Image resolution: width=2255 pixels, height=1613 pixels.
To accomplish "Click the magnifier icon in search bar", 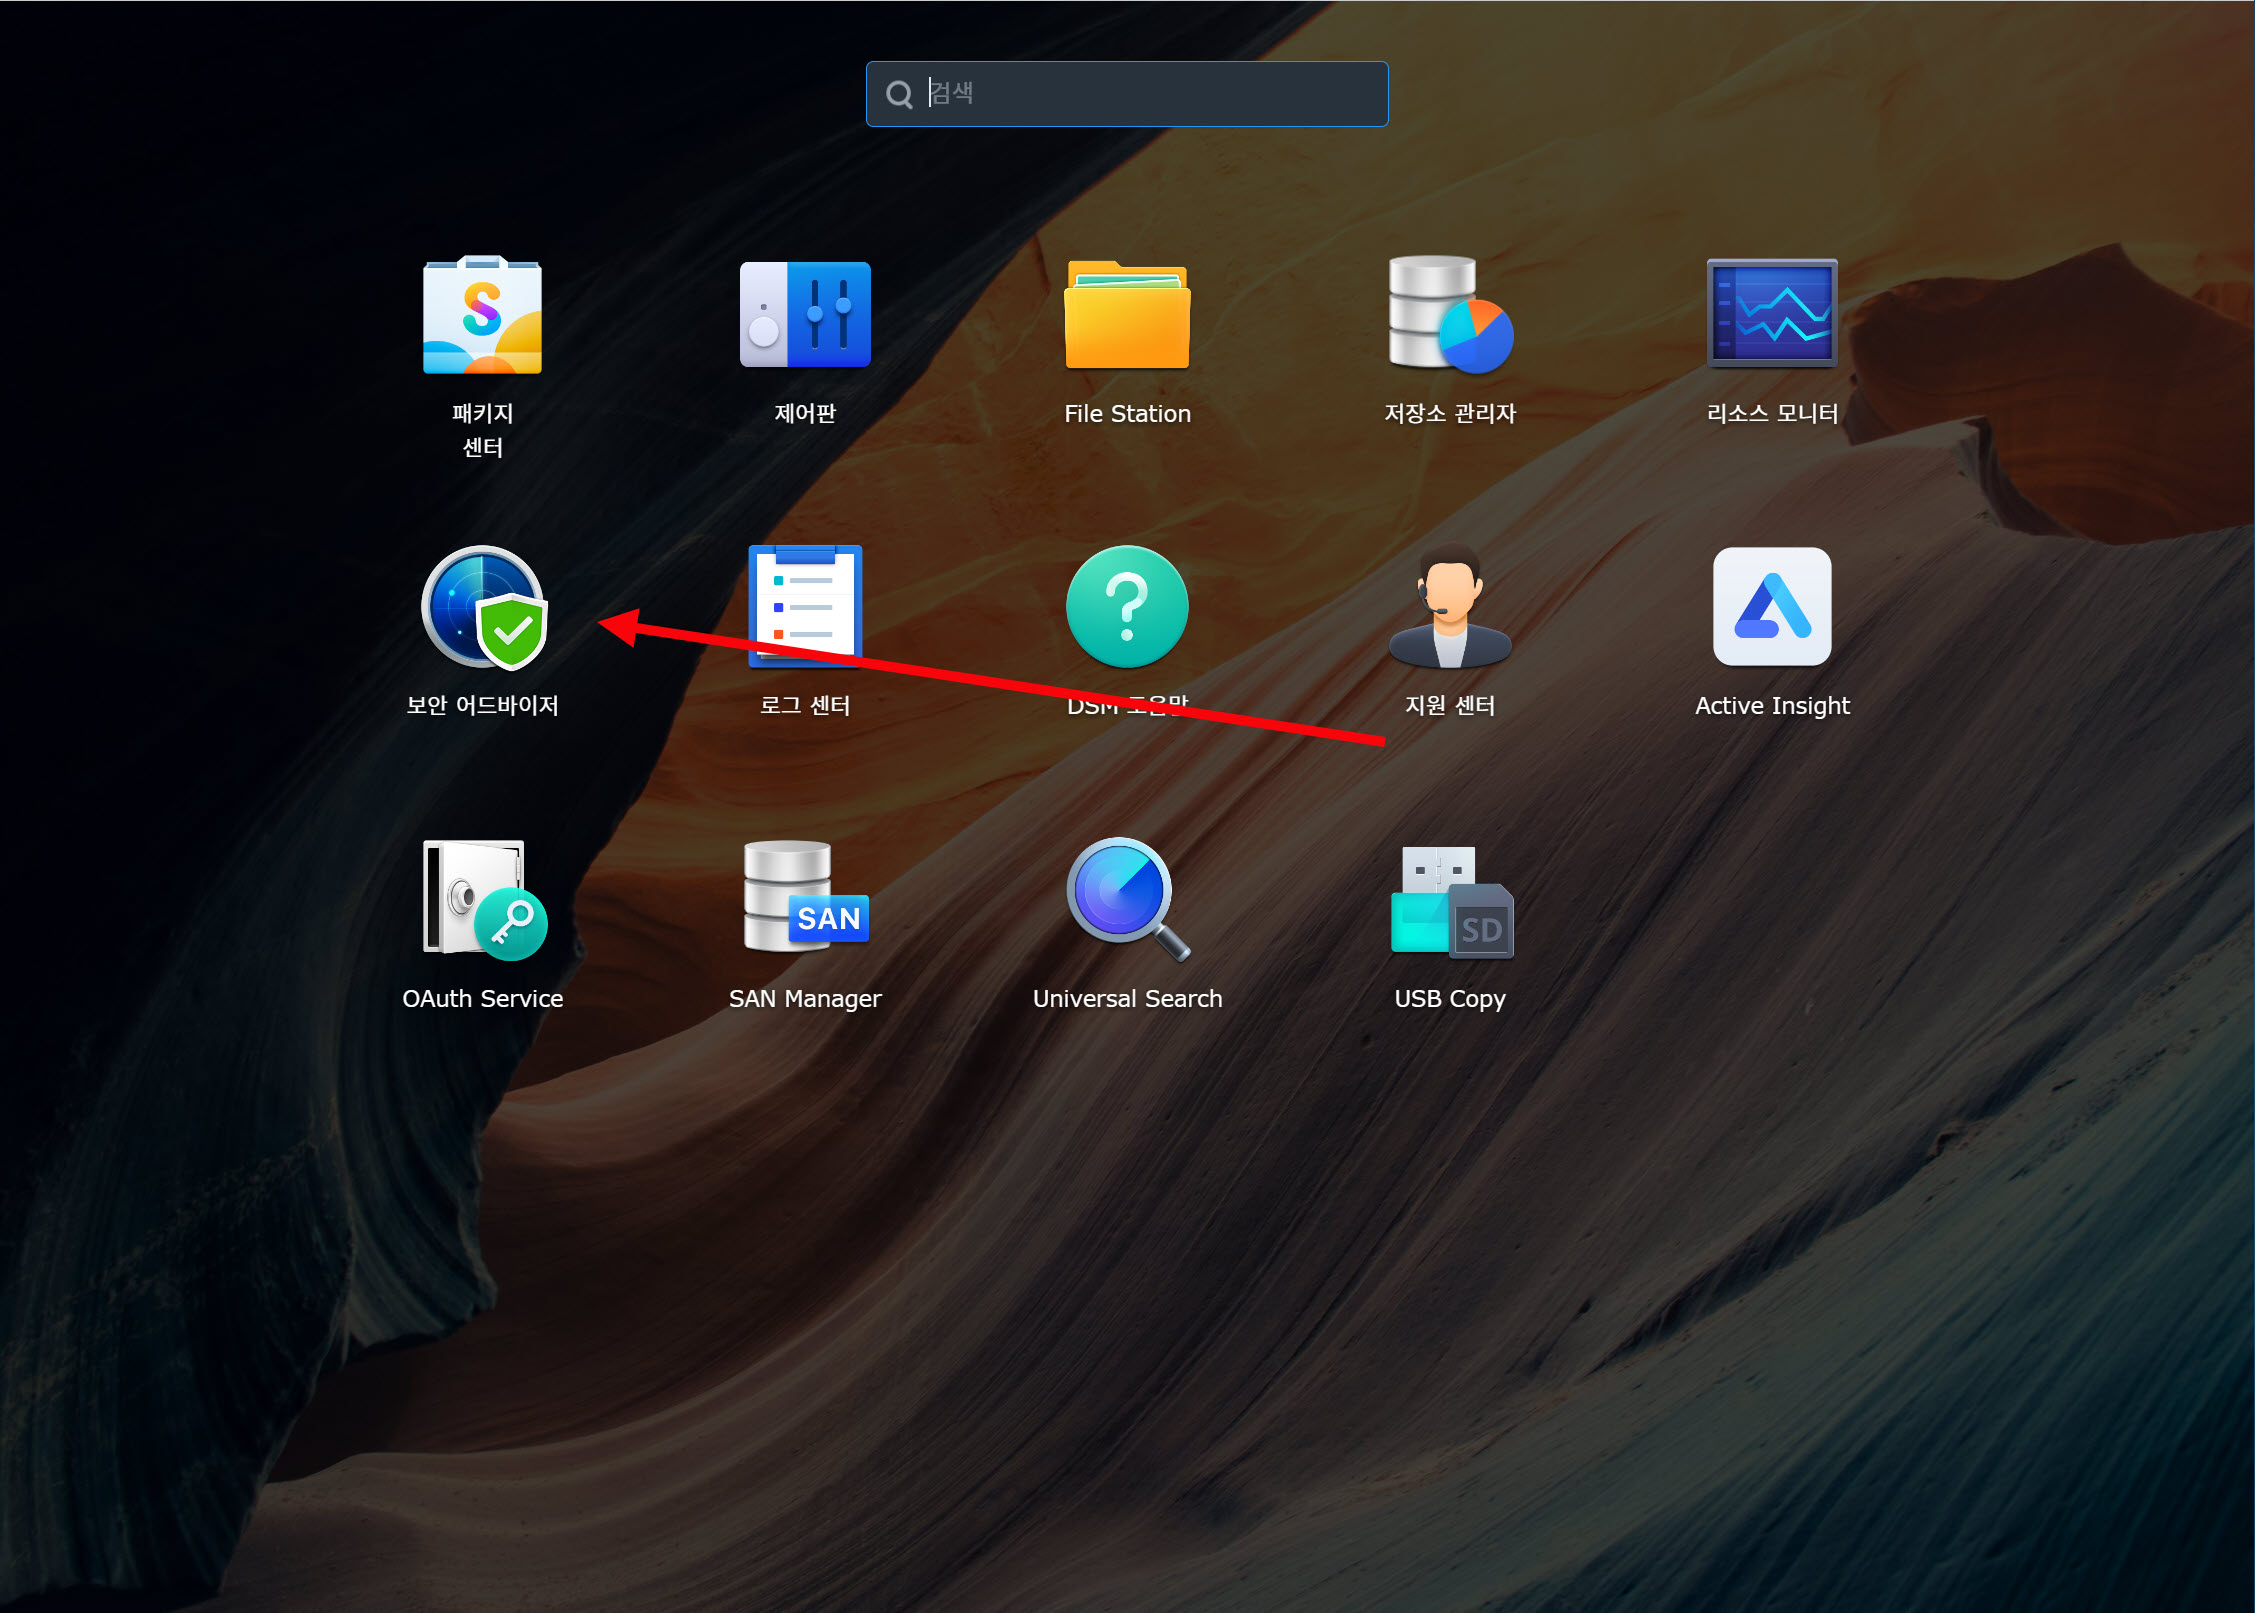I will pos(899,95).
